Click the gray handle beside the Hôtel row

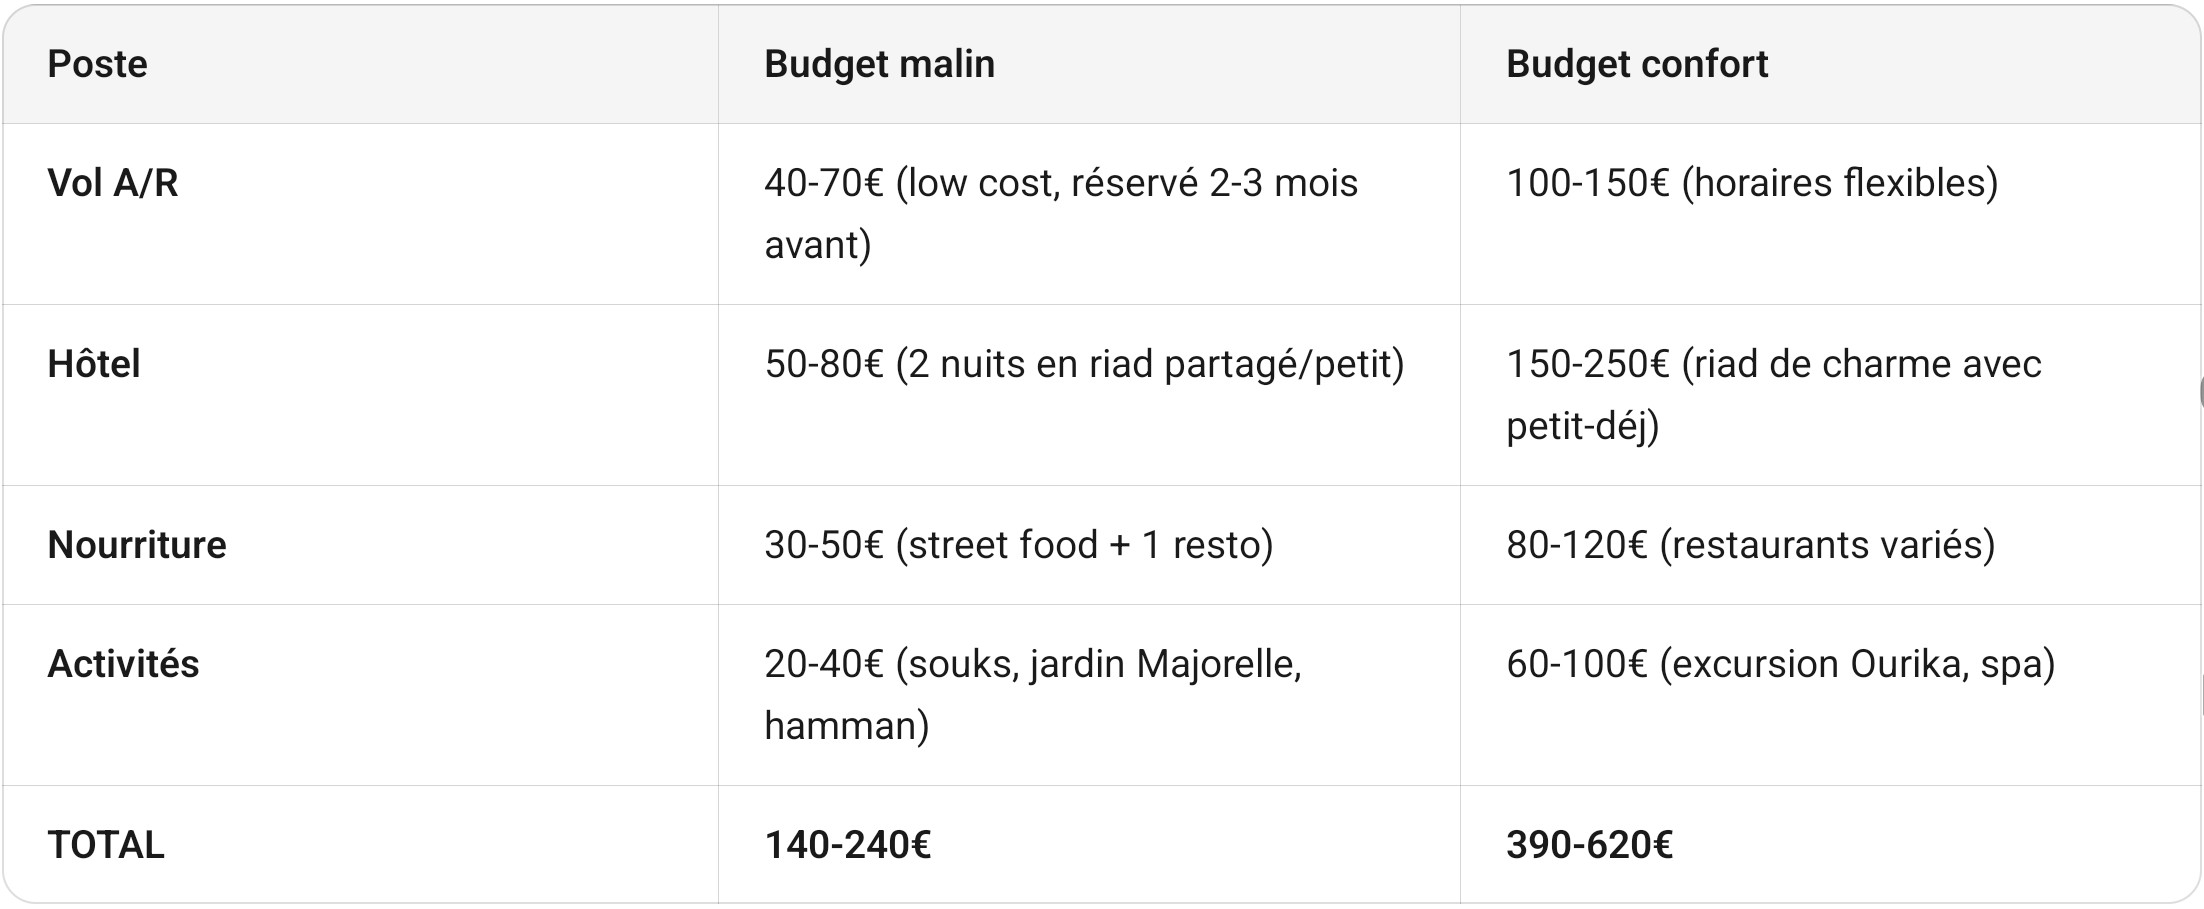click(x=2200, y=393)
